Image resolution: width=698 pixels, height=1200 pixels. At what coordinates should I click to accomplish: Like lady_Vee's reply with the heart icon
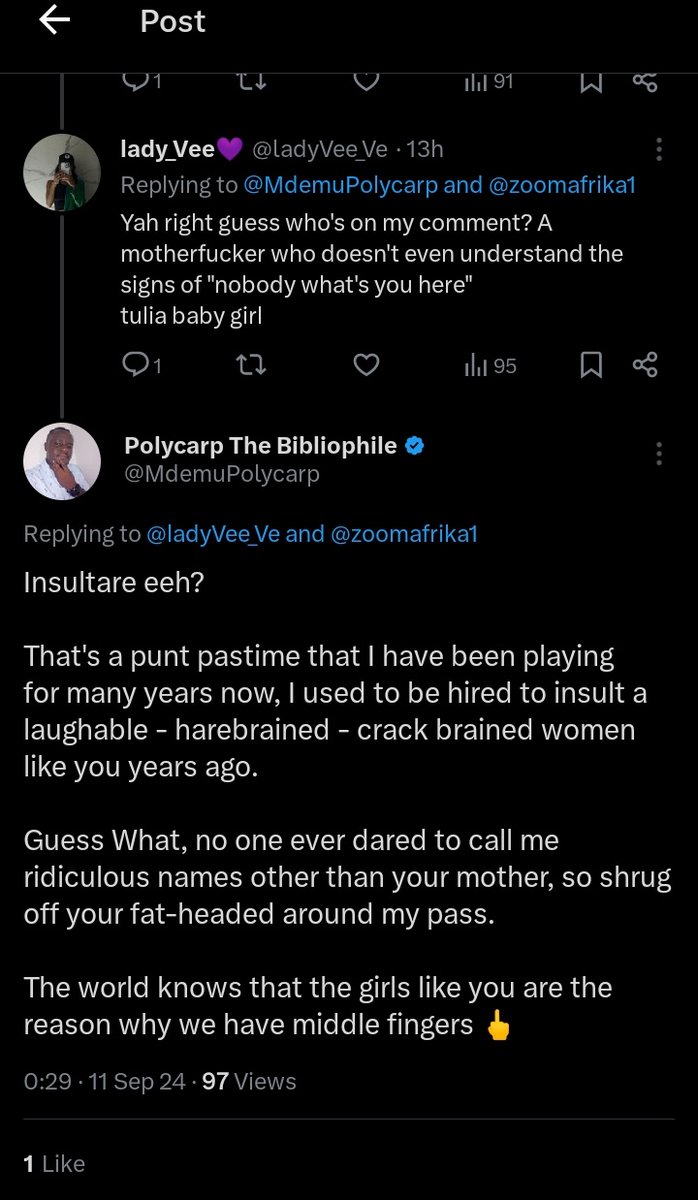click(x=367, y=366)
